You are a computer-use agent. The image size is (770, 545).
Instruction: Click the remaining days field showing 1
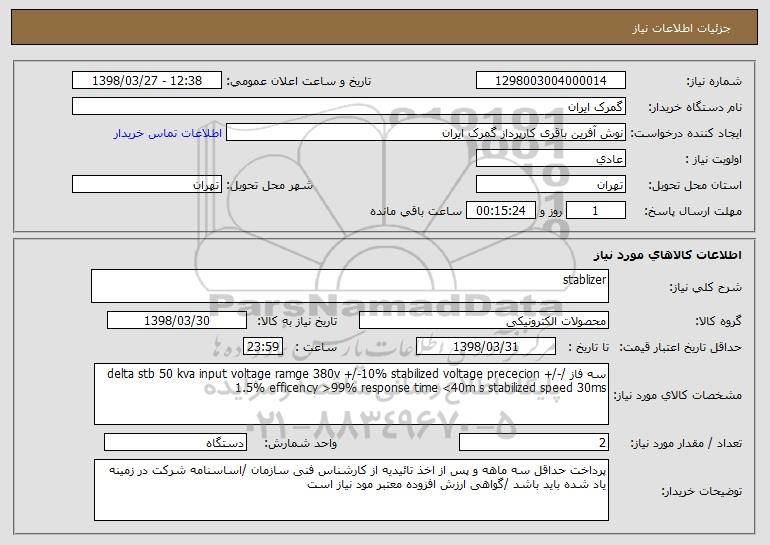pos(596,210)
